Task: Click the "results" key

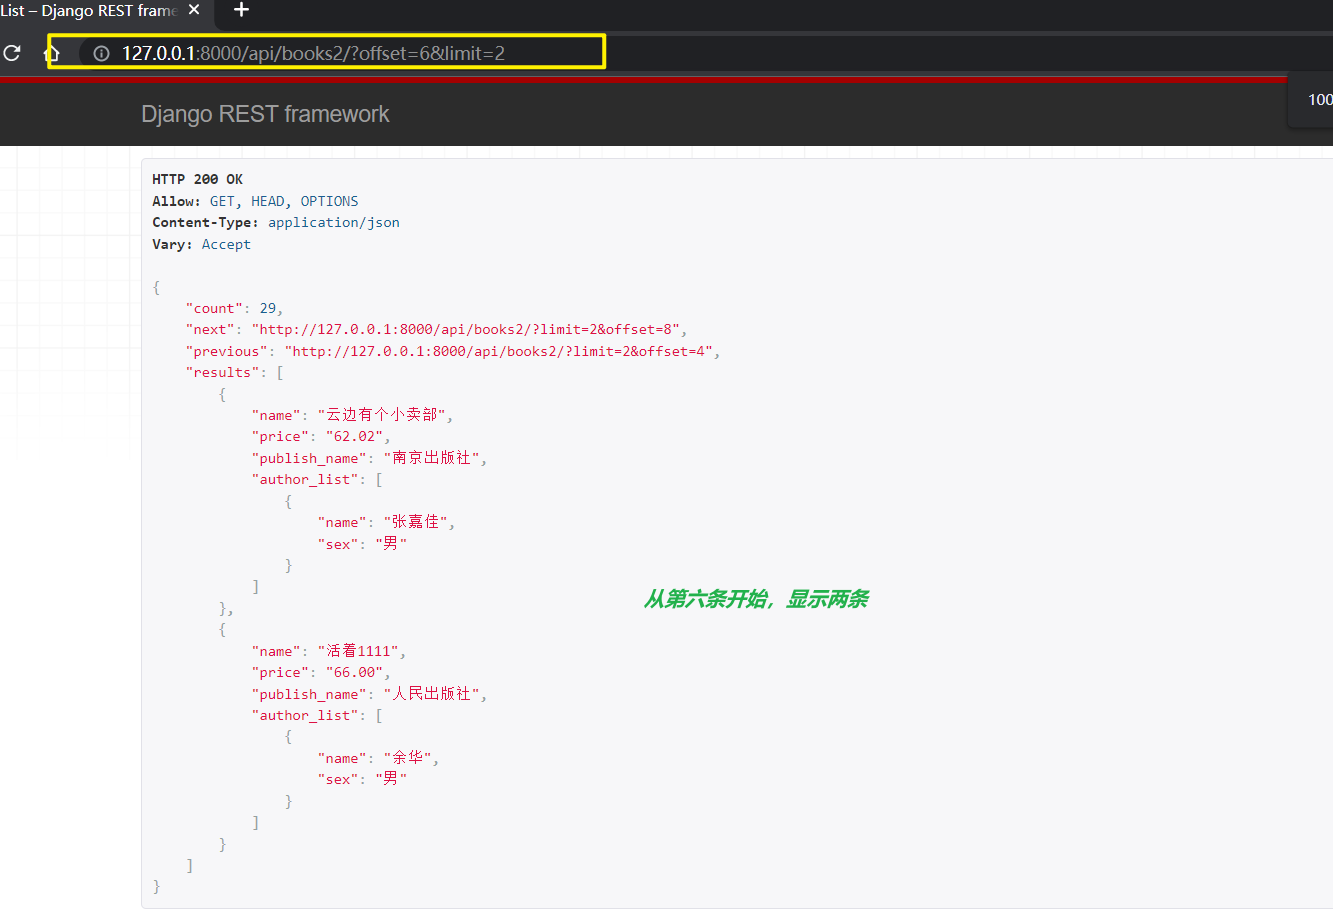Action: click(x=222, y=372)
